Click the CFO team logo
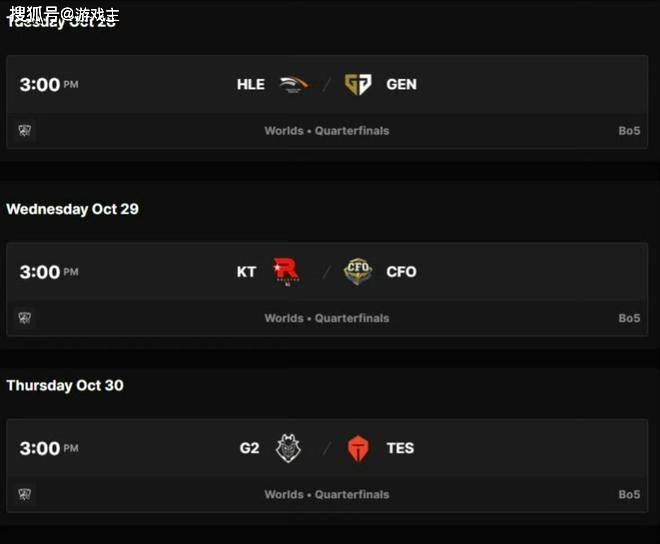The image size is (660, 544). [357, 271]
